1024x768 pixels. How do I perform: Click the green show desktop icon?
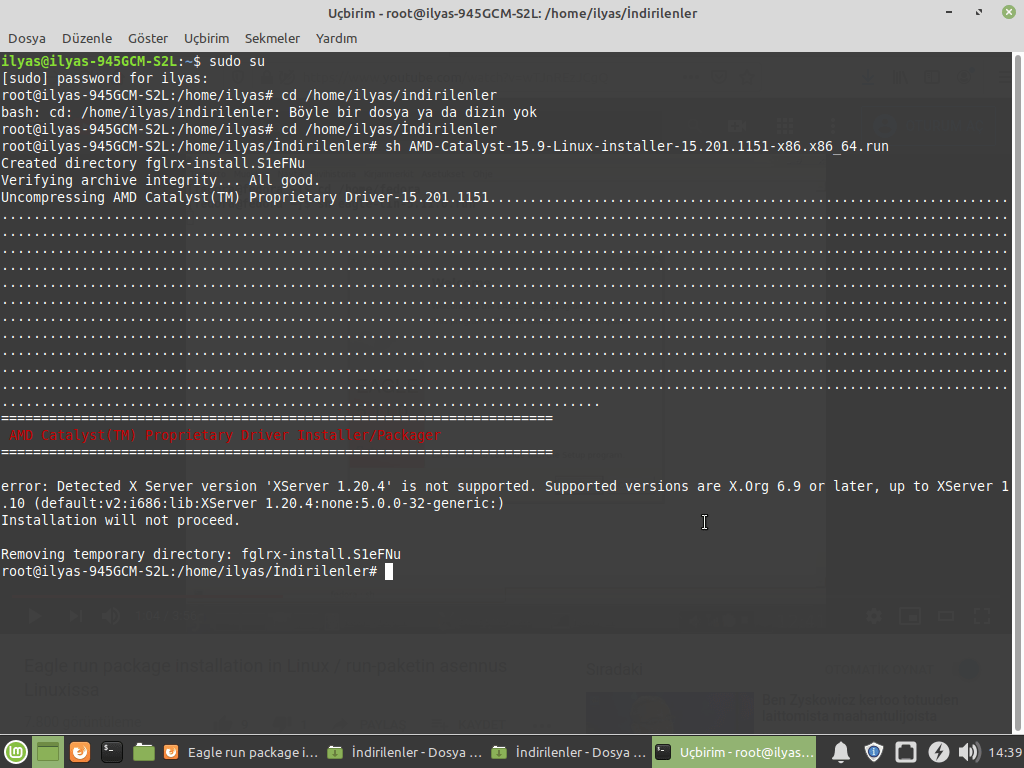(x=48, y=752)
